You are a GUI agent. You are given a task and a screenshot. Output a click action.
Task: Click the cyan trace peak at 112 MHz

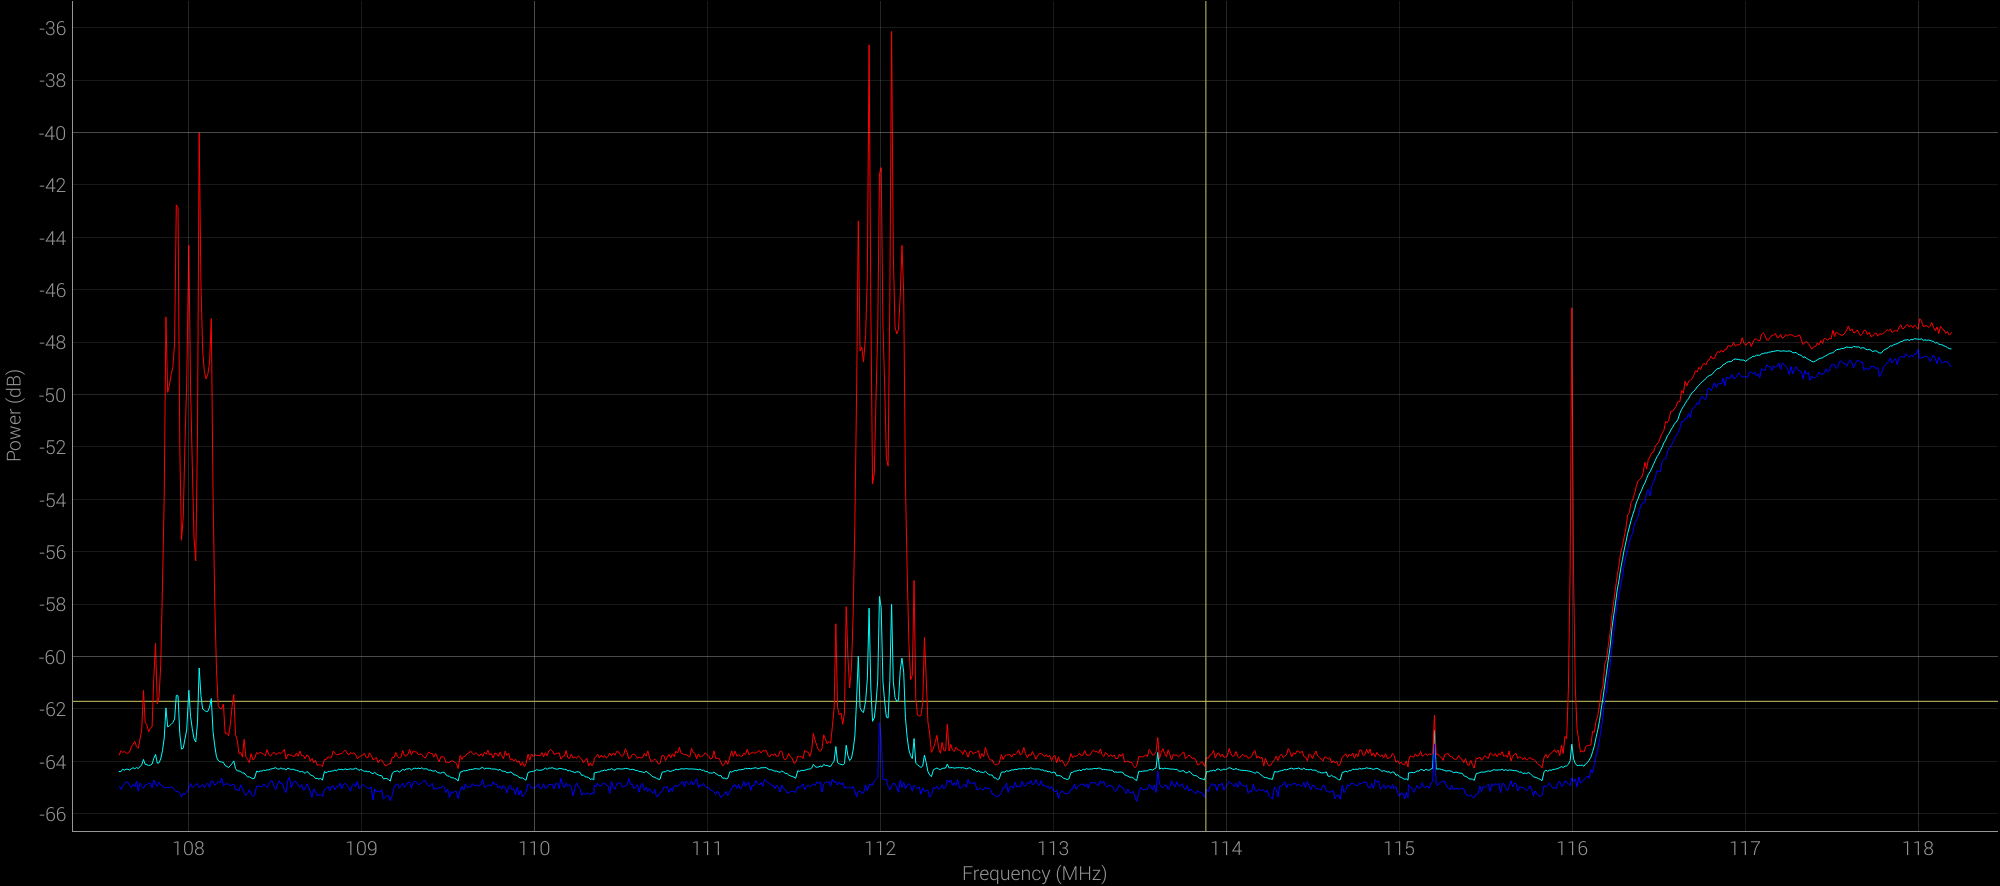tap(880, 599)
